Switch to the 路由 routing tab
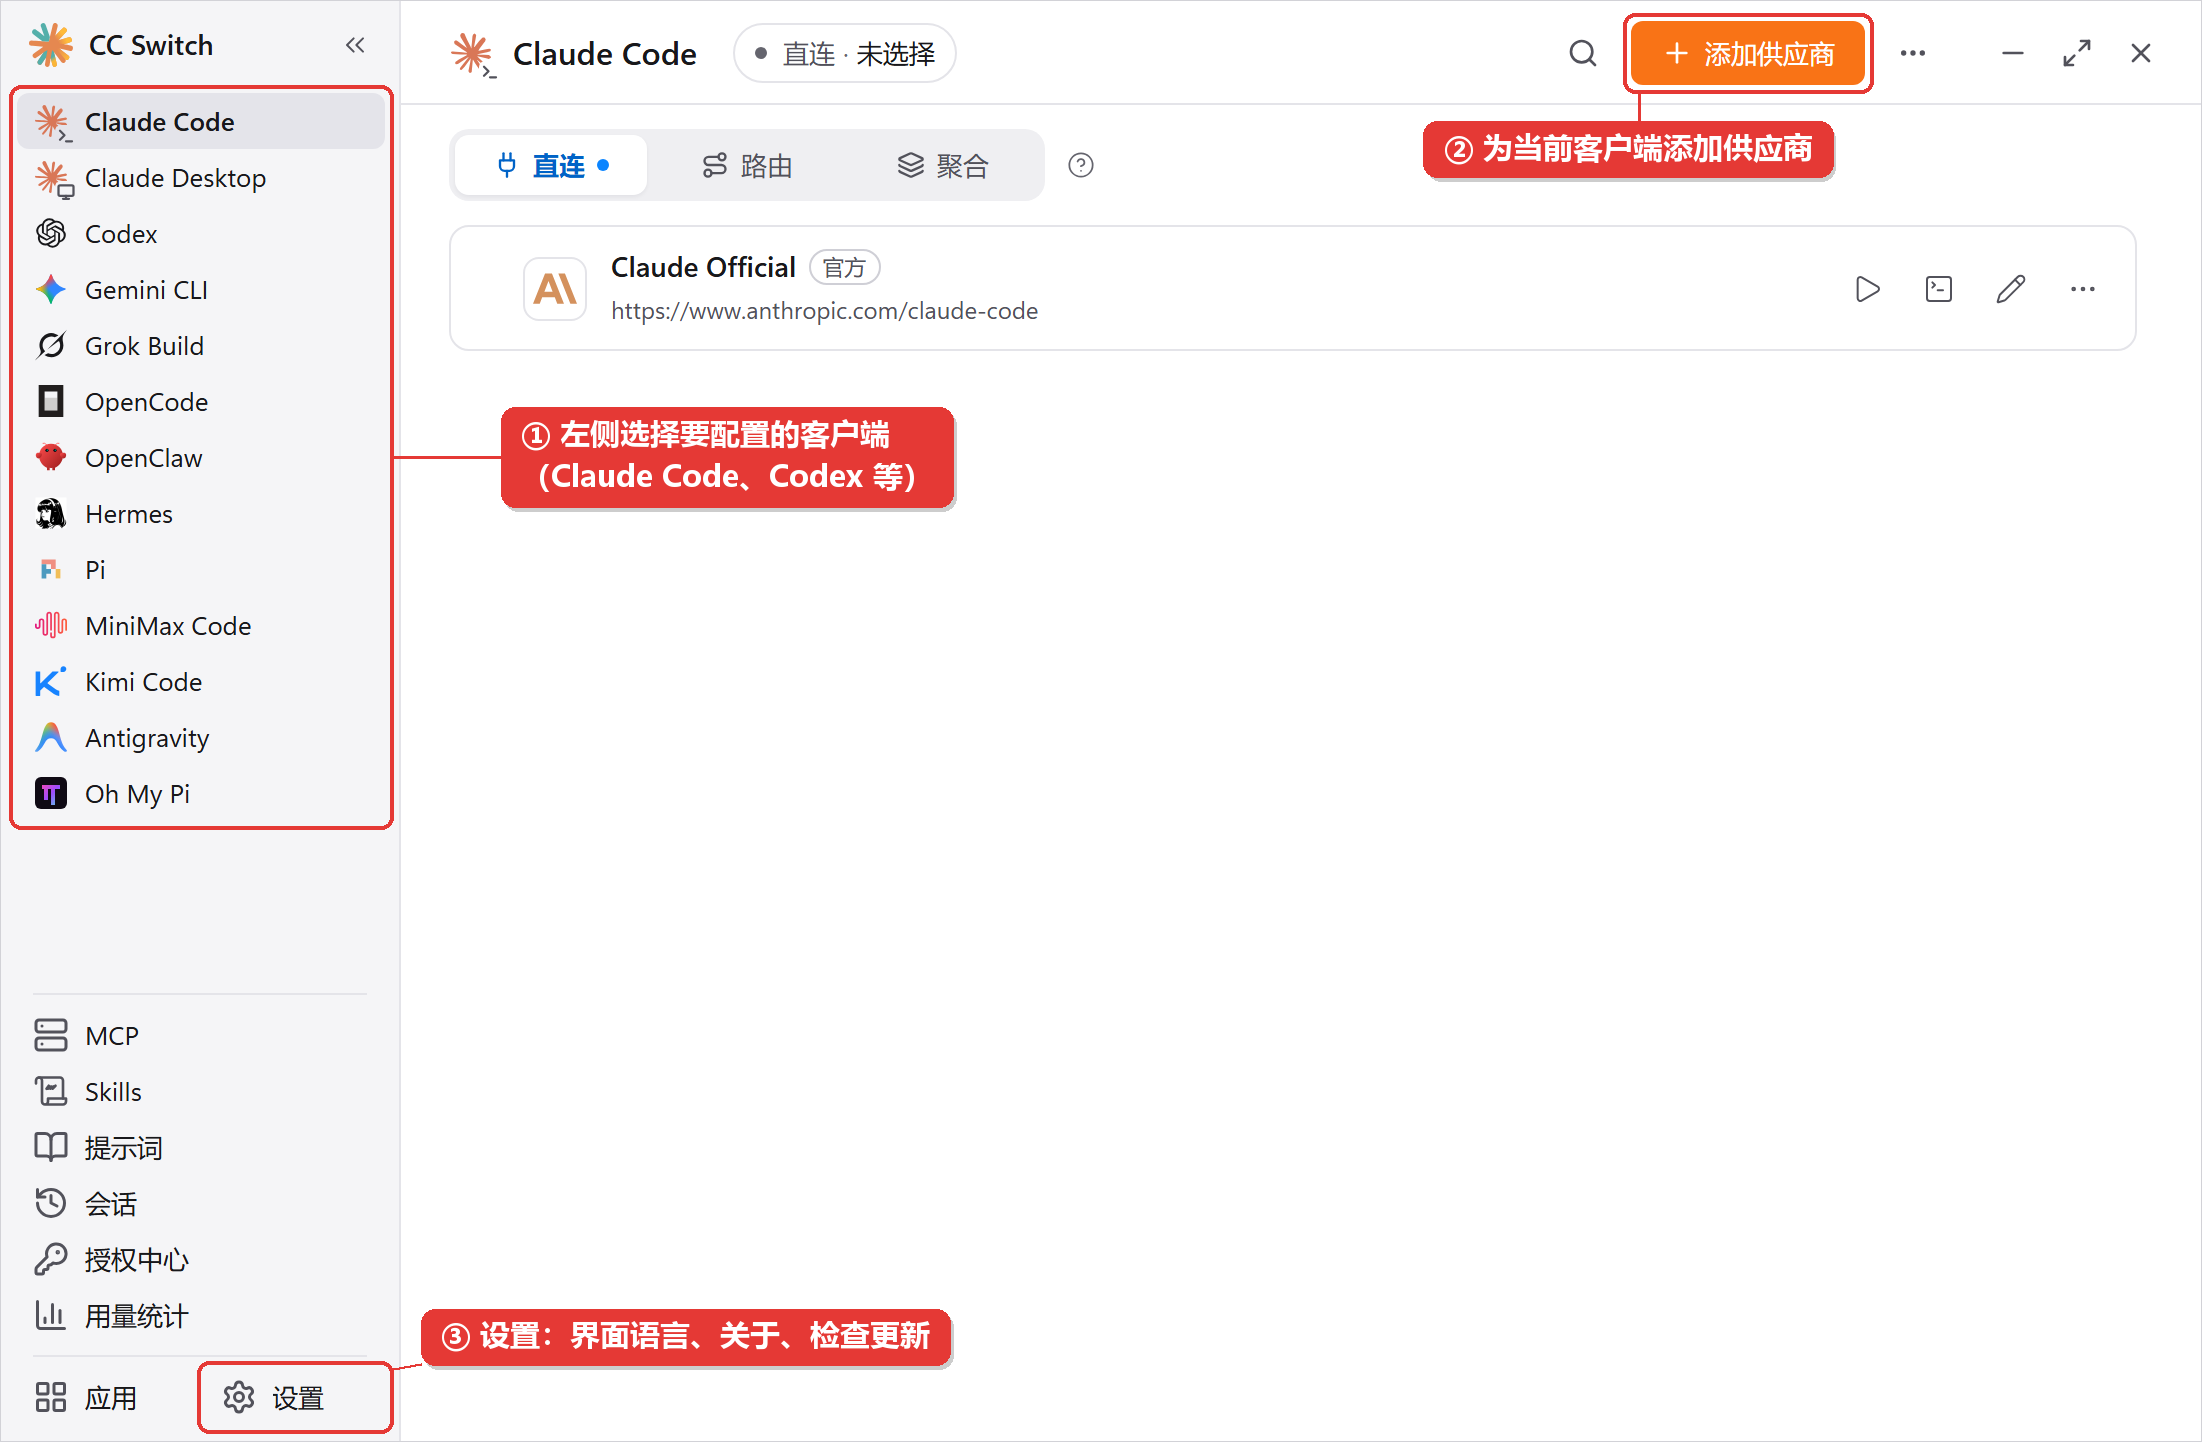The image size is (2202, 1442). [x=747, y=165]
